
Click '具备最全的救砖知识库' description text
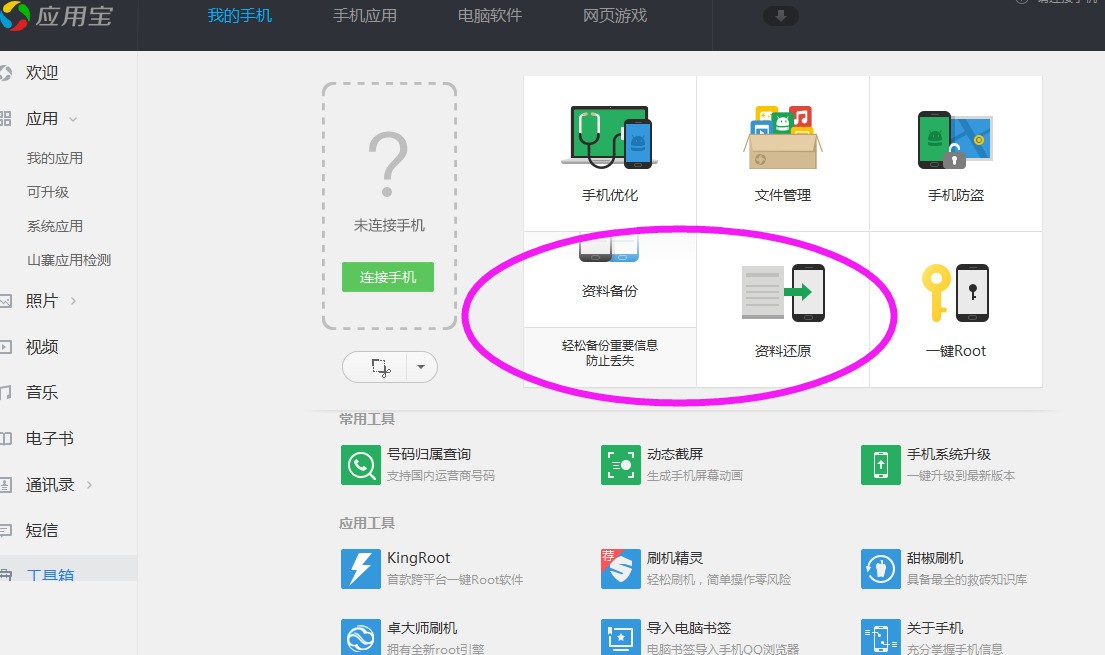click(967, 580)
